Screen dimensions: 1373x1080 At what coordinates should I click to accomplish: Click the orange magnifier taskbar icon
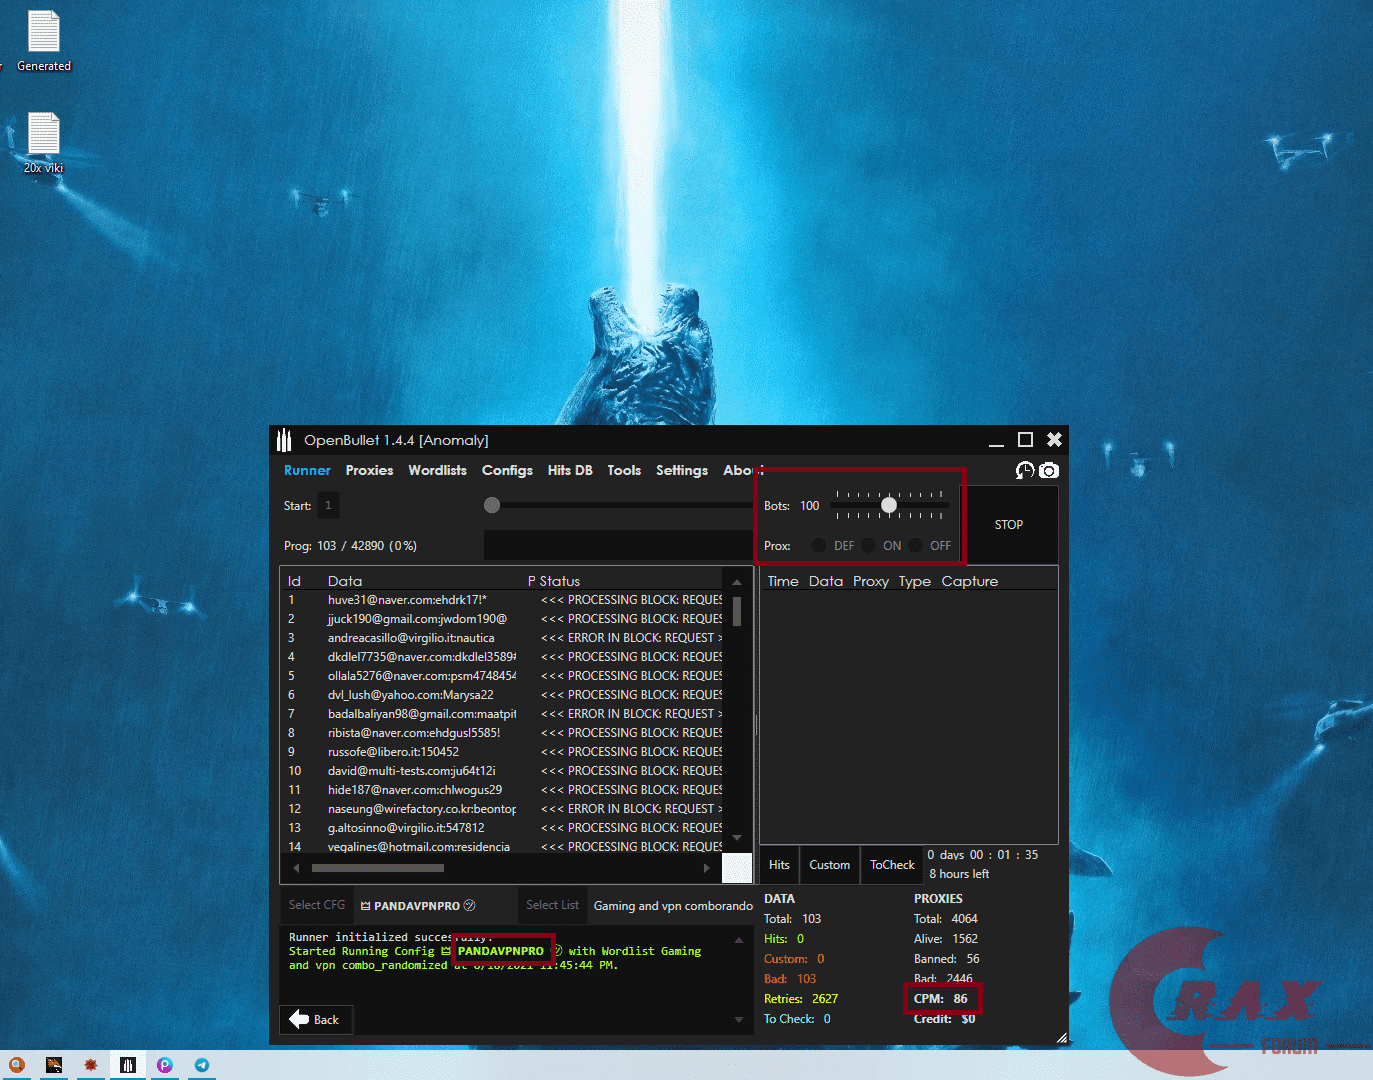(x=16, y=1065)
